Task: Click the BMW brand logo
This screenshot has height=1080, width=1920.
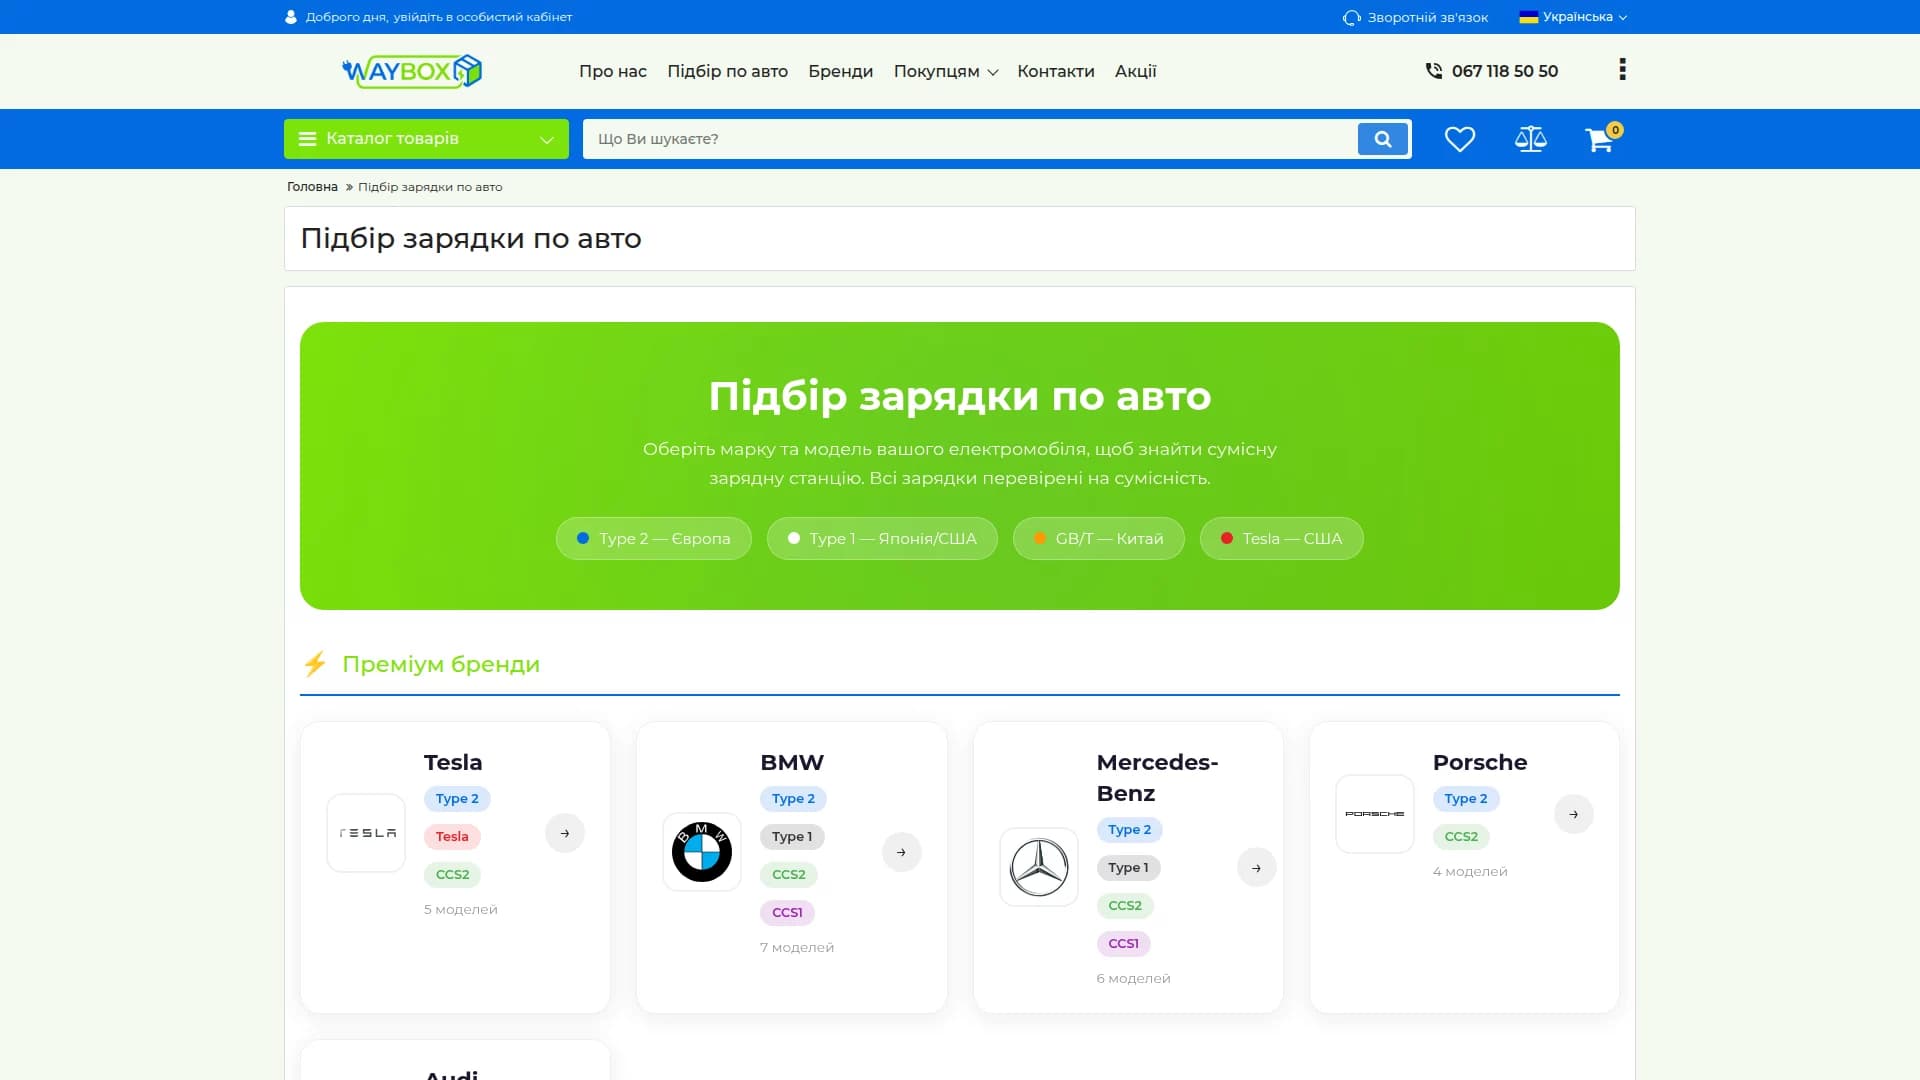Action: [702, 852]
